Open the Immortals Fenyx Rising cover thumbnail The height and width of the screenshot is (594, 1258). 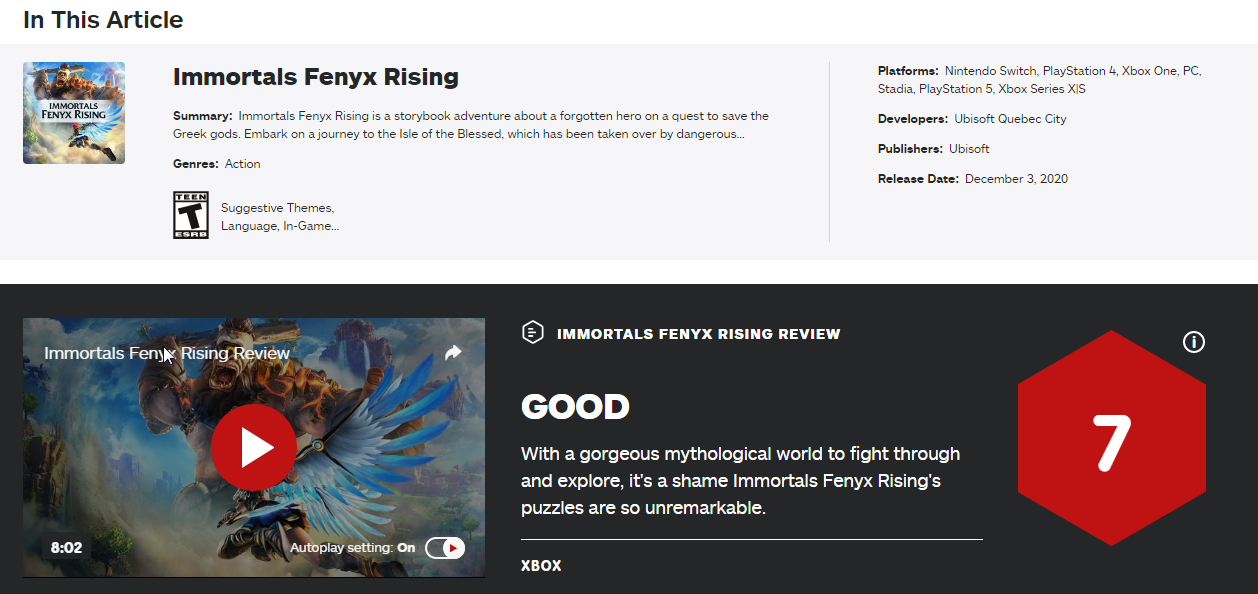coord(74,113)
